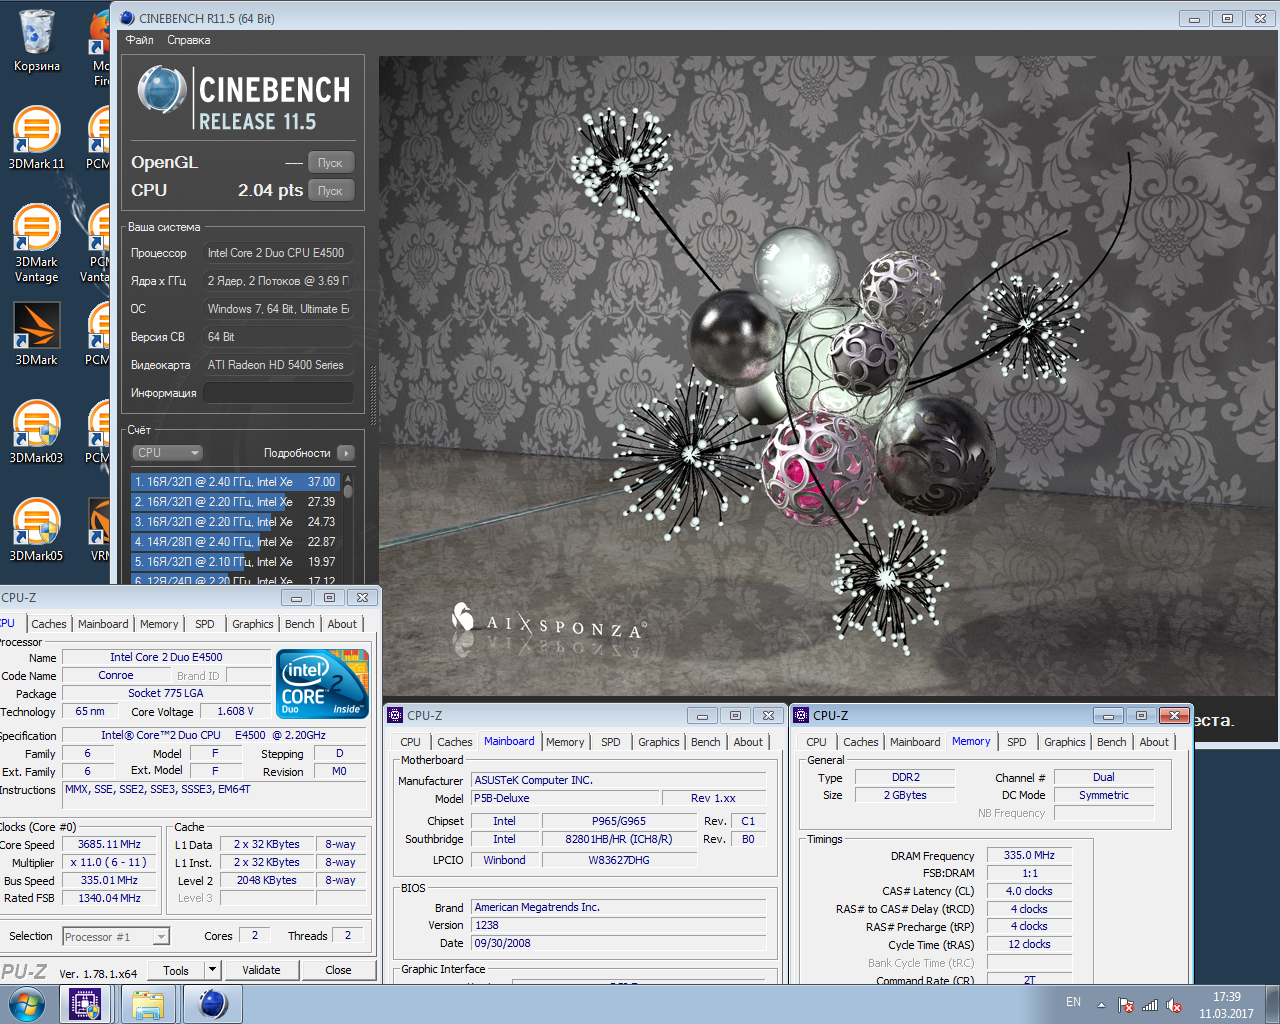Viewport: 1280px width, 1024px height.
Task: Select ranking row 2 with score 27.39
Action: 236,502
